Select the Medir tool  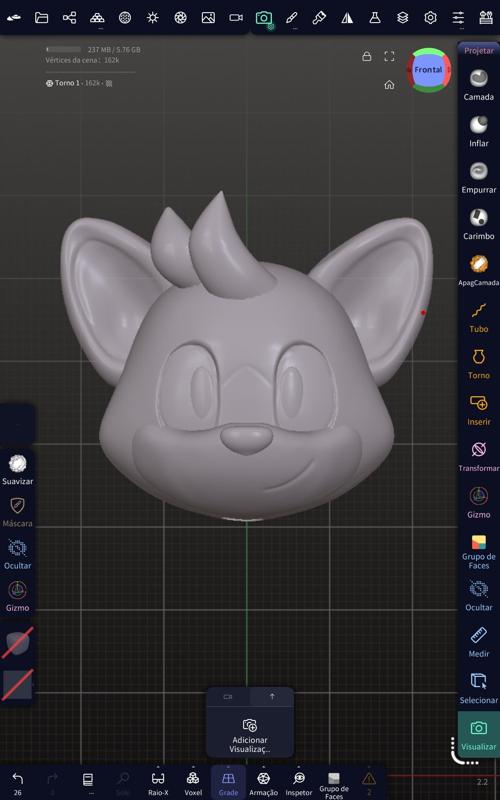(479, 642)
